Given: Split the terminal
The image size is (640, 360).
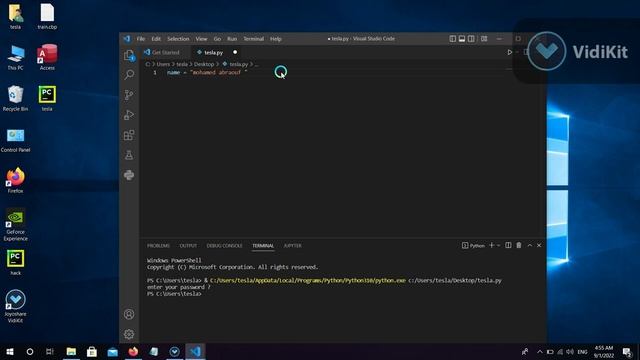Looking at the screenshot, I should [508, 245].
